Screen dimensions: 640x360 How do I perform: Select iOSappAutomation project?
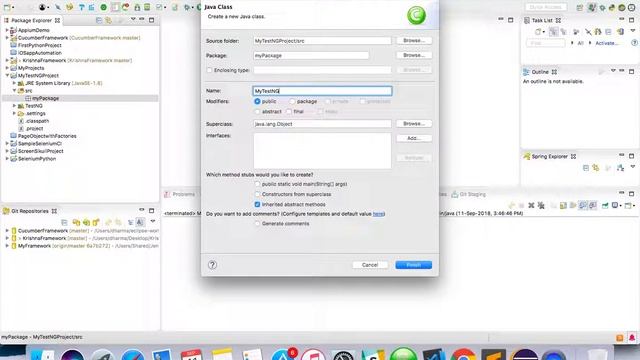coord(40,53)
